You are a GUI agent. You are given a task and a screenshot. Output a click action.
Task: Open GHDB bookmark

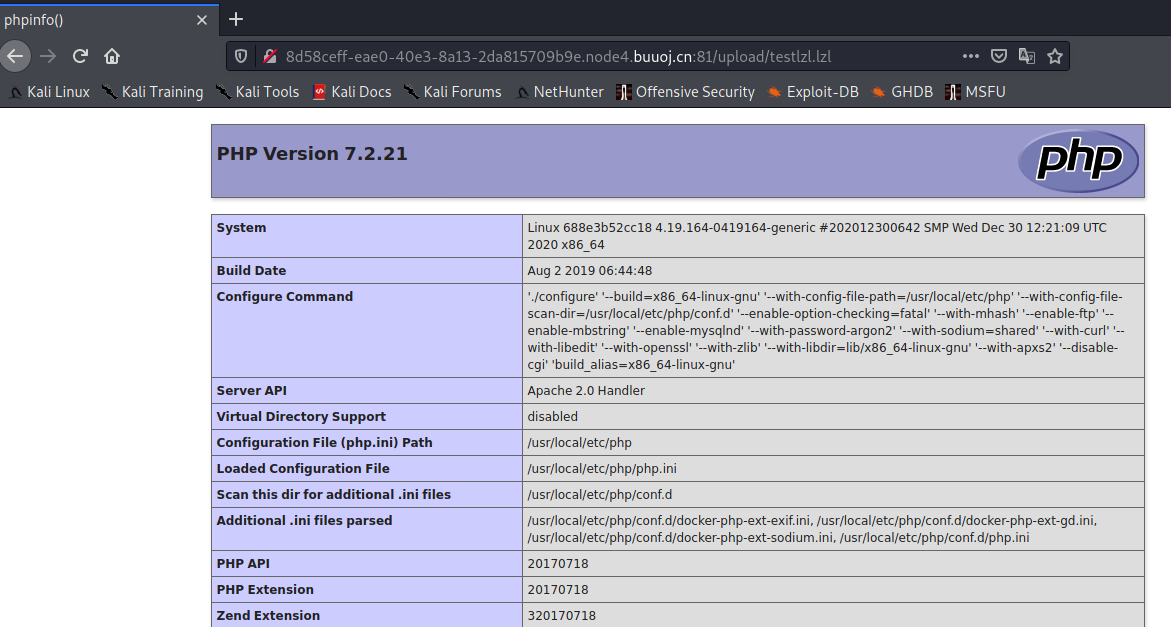902,92
